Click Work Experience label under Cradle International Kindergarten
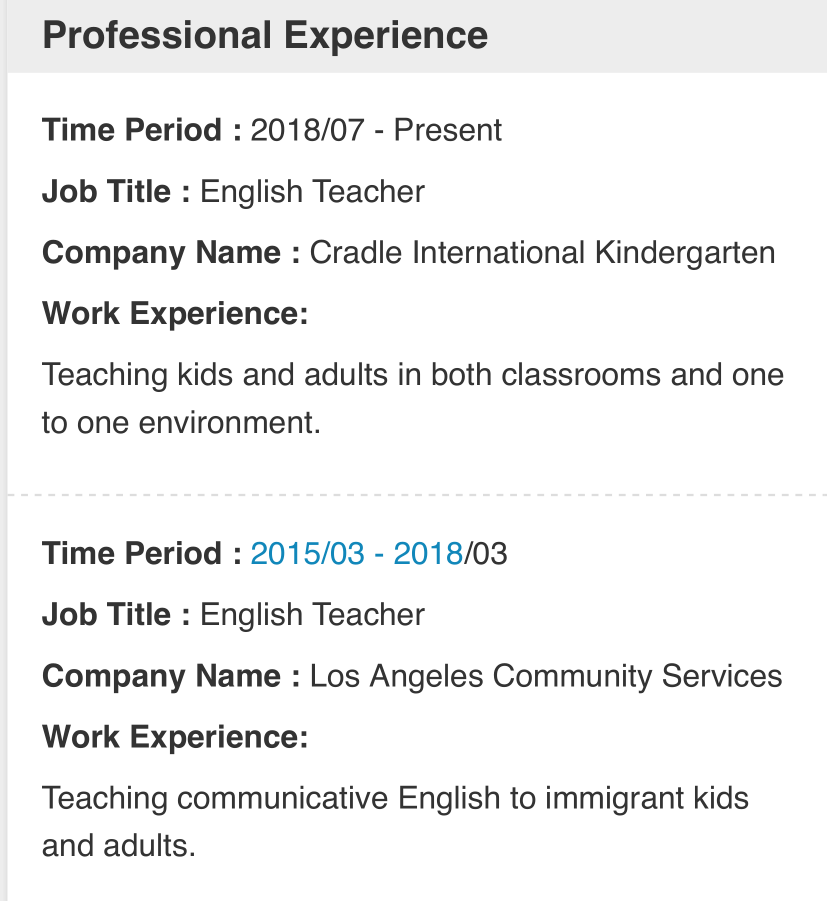The image size is (827, 901). click(x=175, y=314)
